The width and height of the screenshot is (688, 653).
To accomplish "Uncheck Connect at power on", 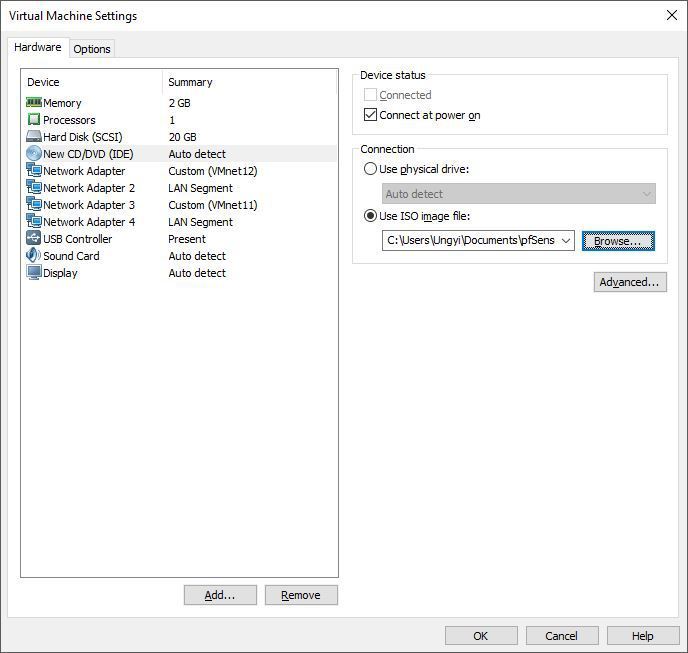I will pyautogui.click(x=370, y=115).
